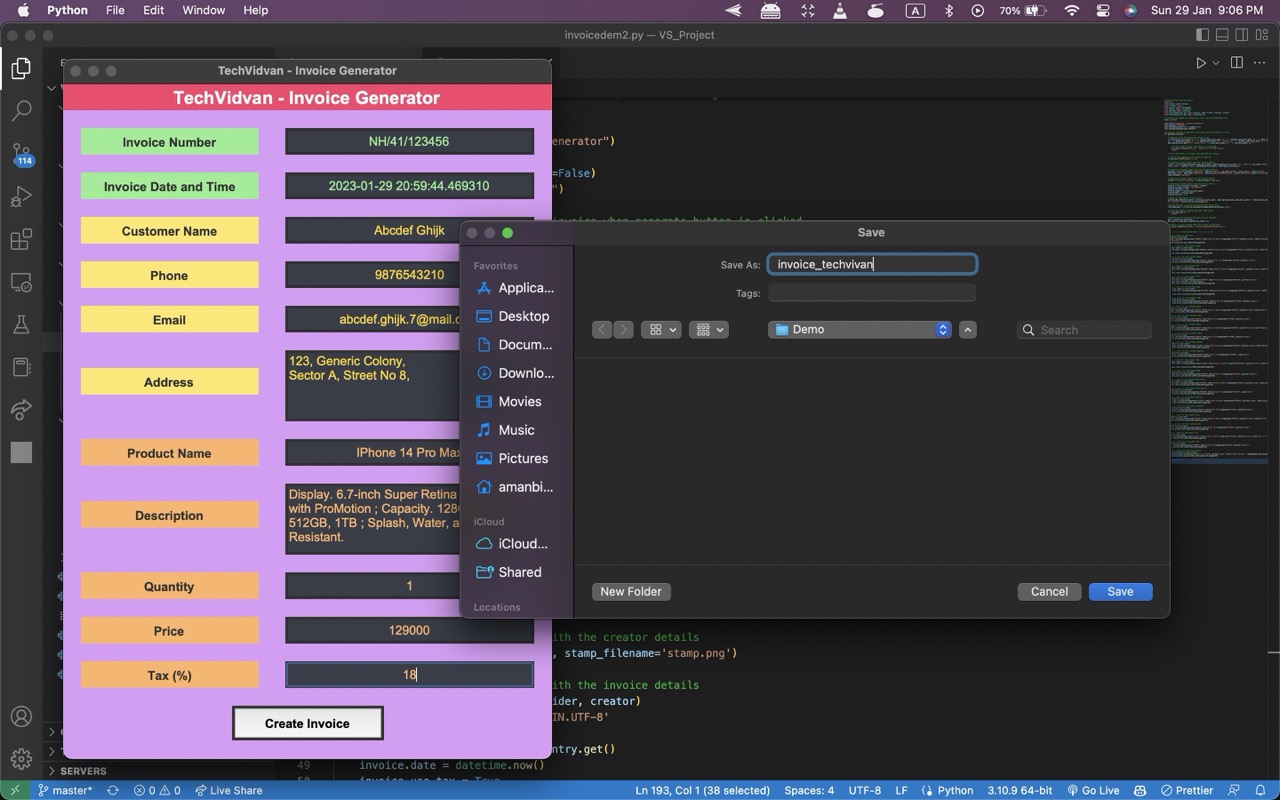Cancel the Save dialog
Screen dimensions: 1280x800
click(1049, 592)
